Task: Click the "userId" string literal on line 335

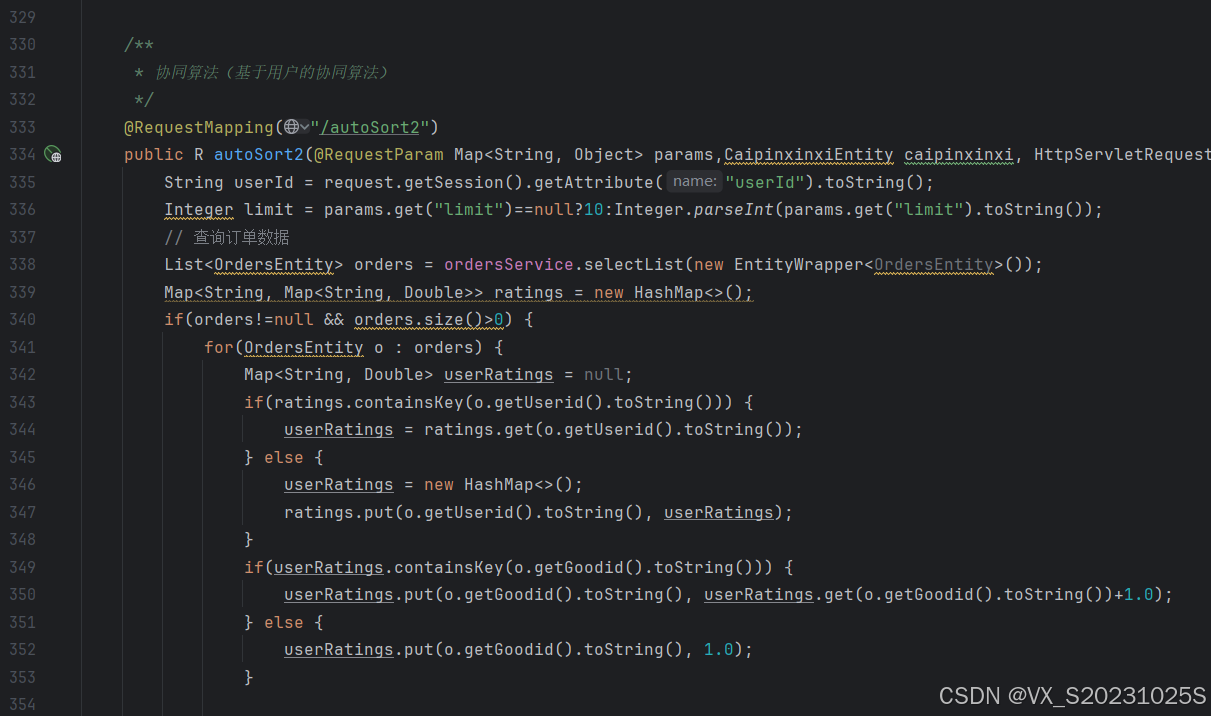Action: coord(765,182)
